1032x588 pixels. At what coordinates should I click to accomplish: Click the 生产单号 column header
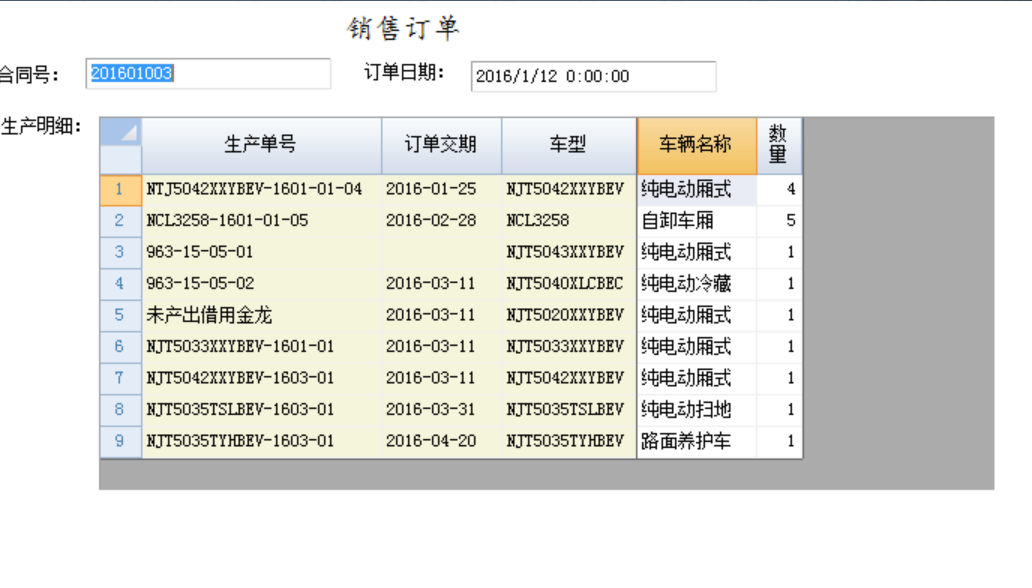coord(261,146)
